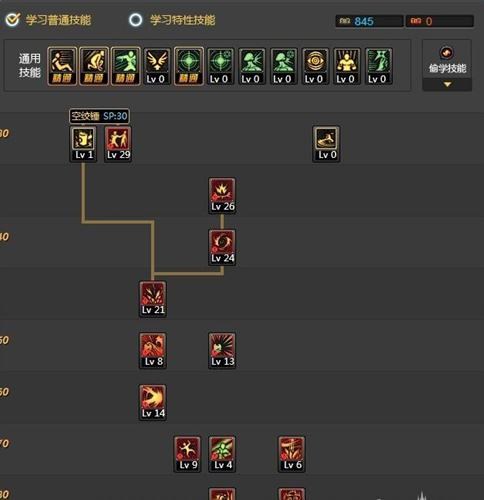Expand the 偷学技能 dropdown arrow
This screenshot has width=484, height=500.
click(447, 85)
